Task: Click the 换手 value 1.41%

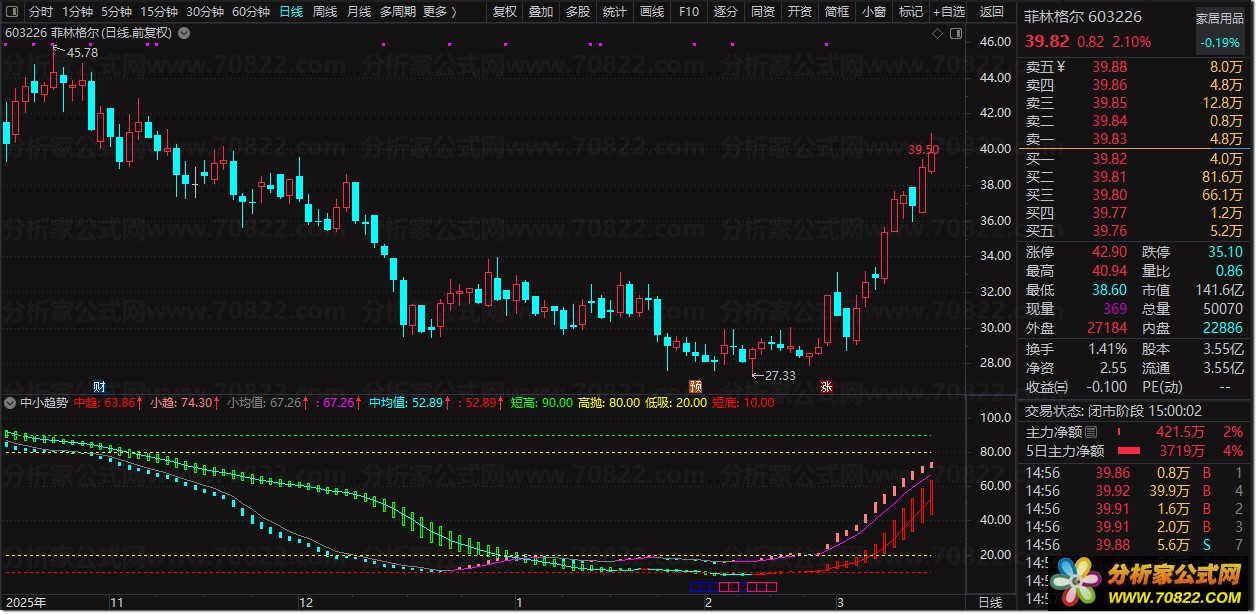Action: coord(1107,349)
